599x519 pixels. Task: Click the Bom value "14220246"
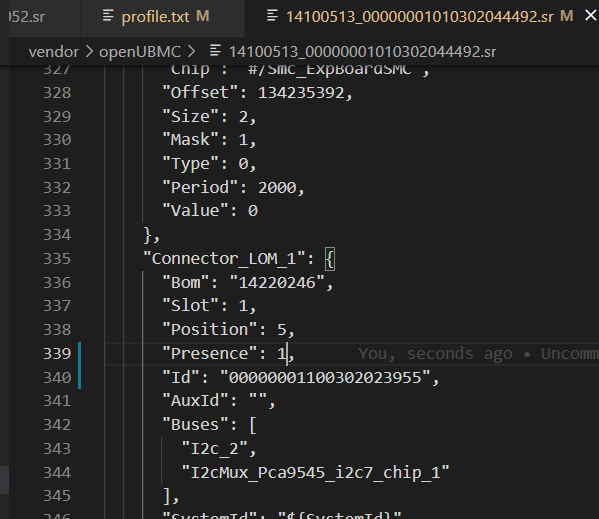(277, 283)
